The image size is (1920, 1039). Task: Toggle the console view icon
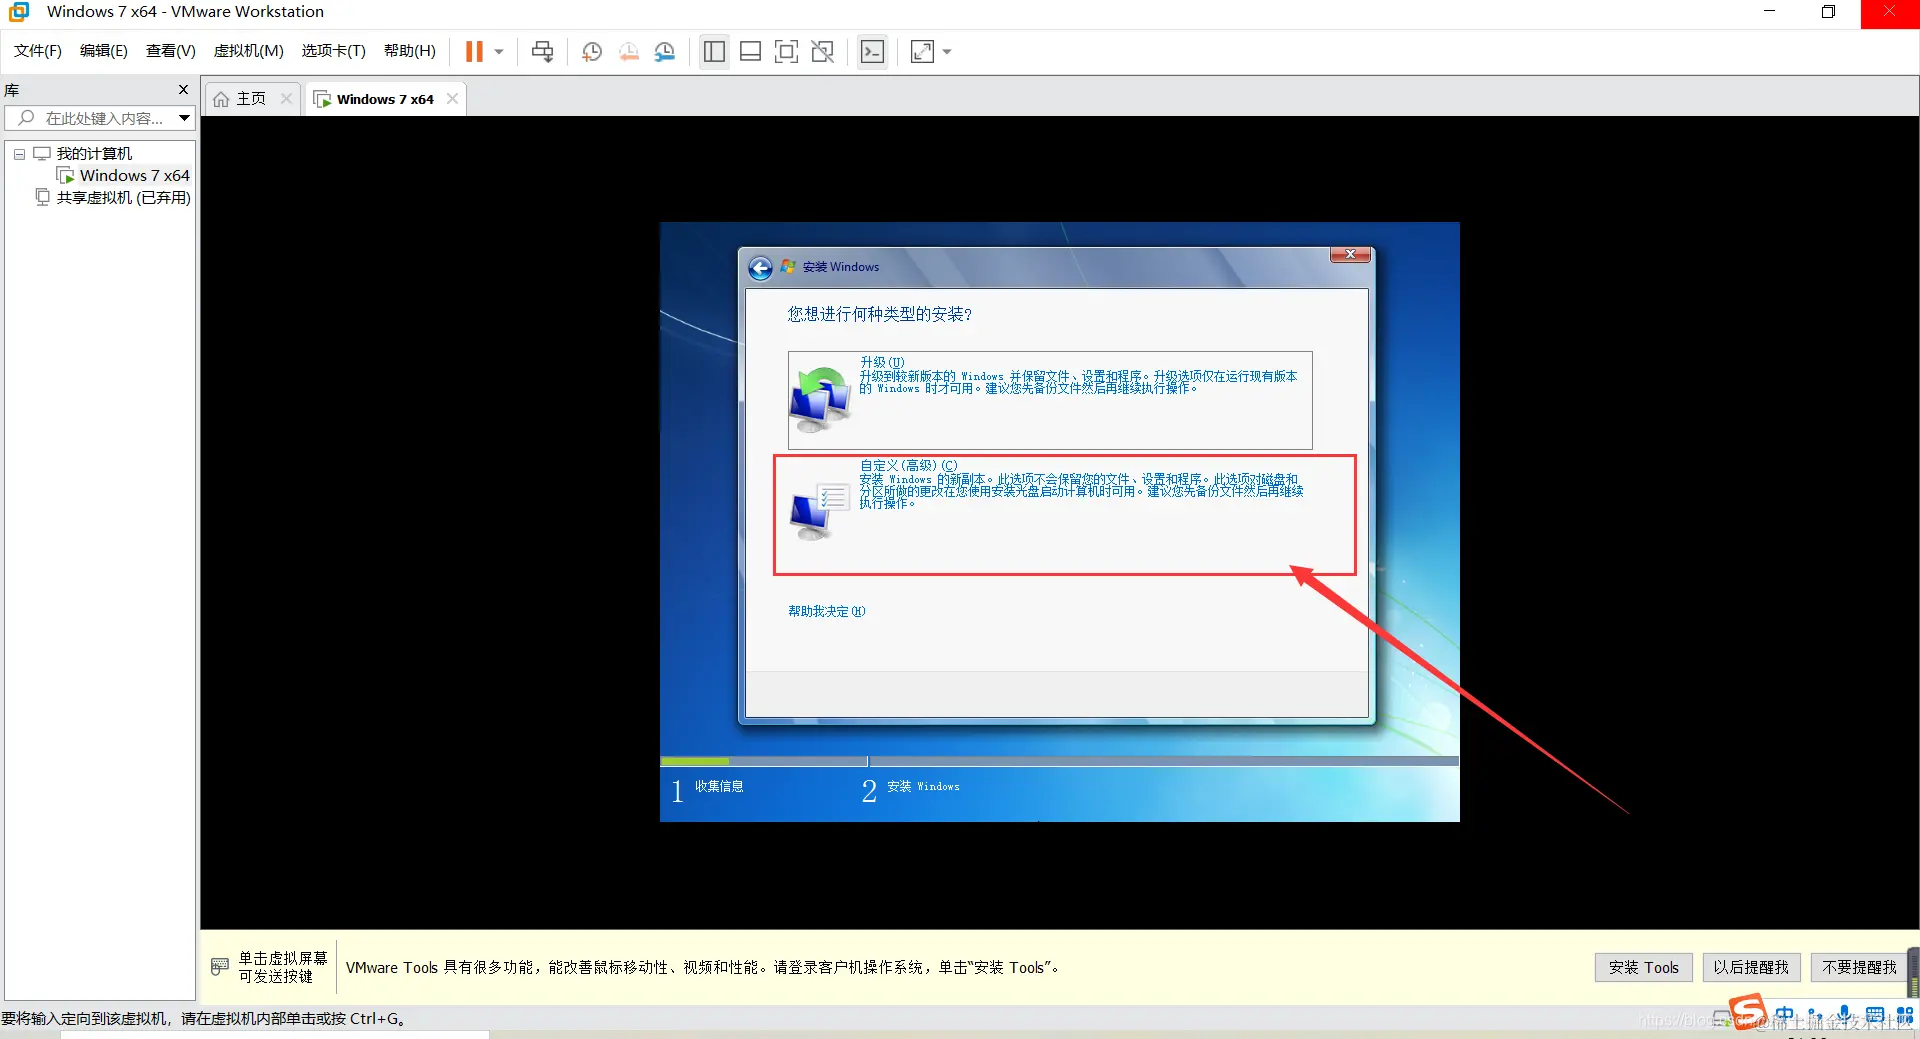[872, 51]
